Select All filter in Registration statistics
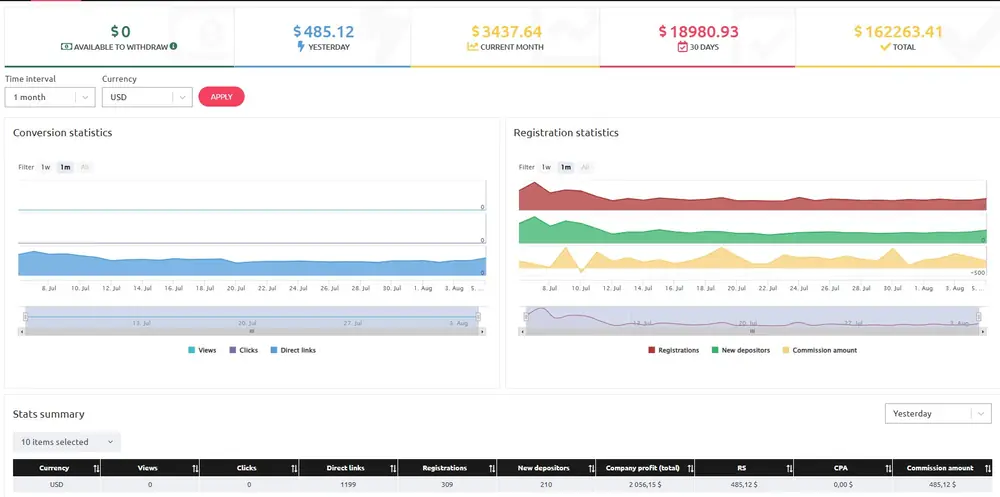This screenshot has height=497, width=1000. pos(585,167)
